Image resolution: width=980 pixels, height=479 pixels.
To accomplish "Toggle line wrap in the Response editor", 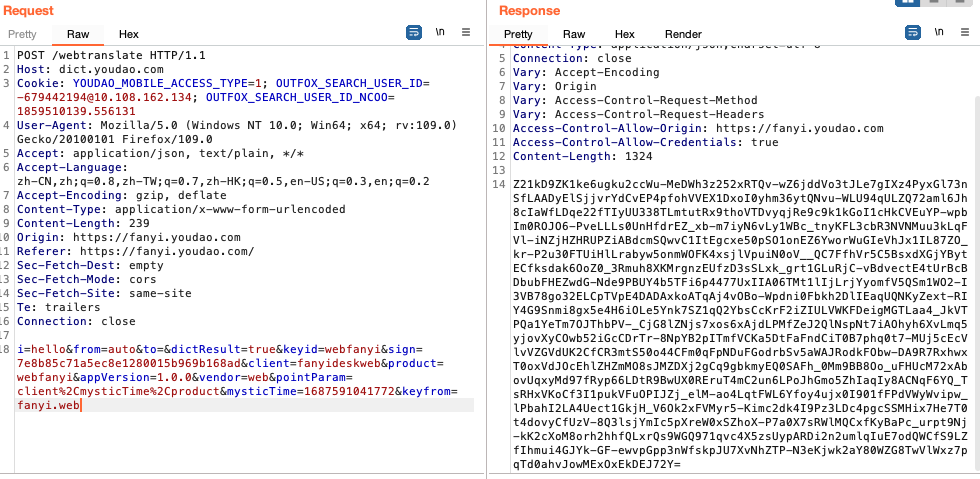I will click(912, 33).
